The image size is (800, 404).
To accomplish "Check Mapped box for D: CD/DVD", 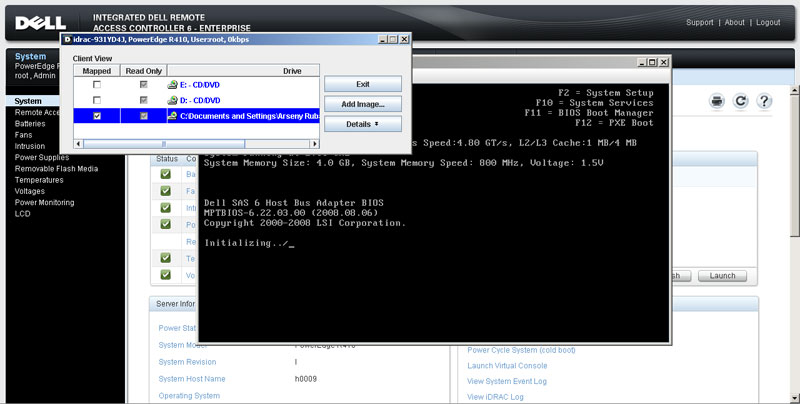I will click(97, 101).
